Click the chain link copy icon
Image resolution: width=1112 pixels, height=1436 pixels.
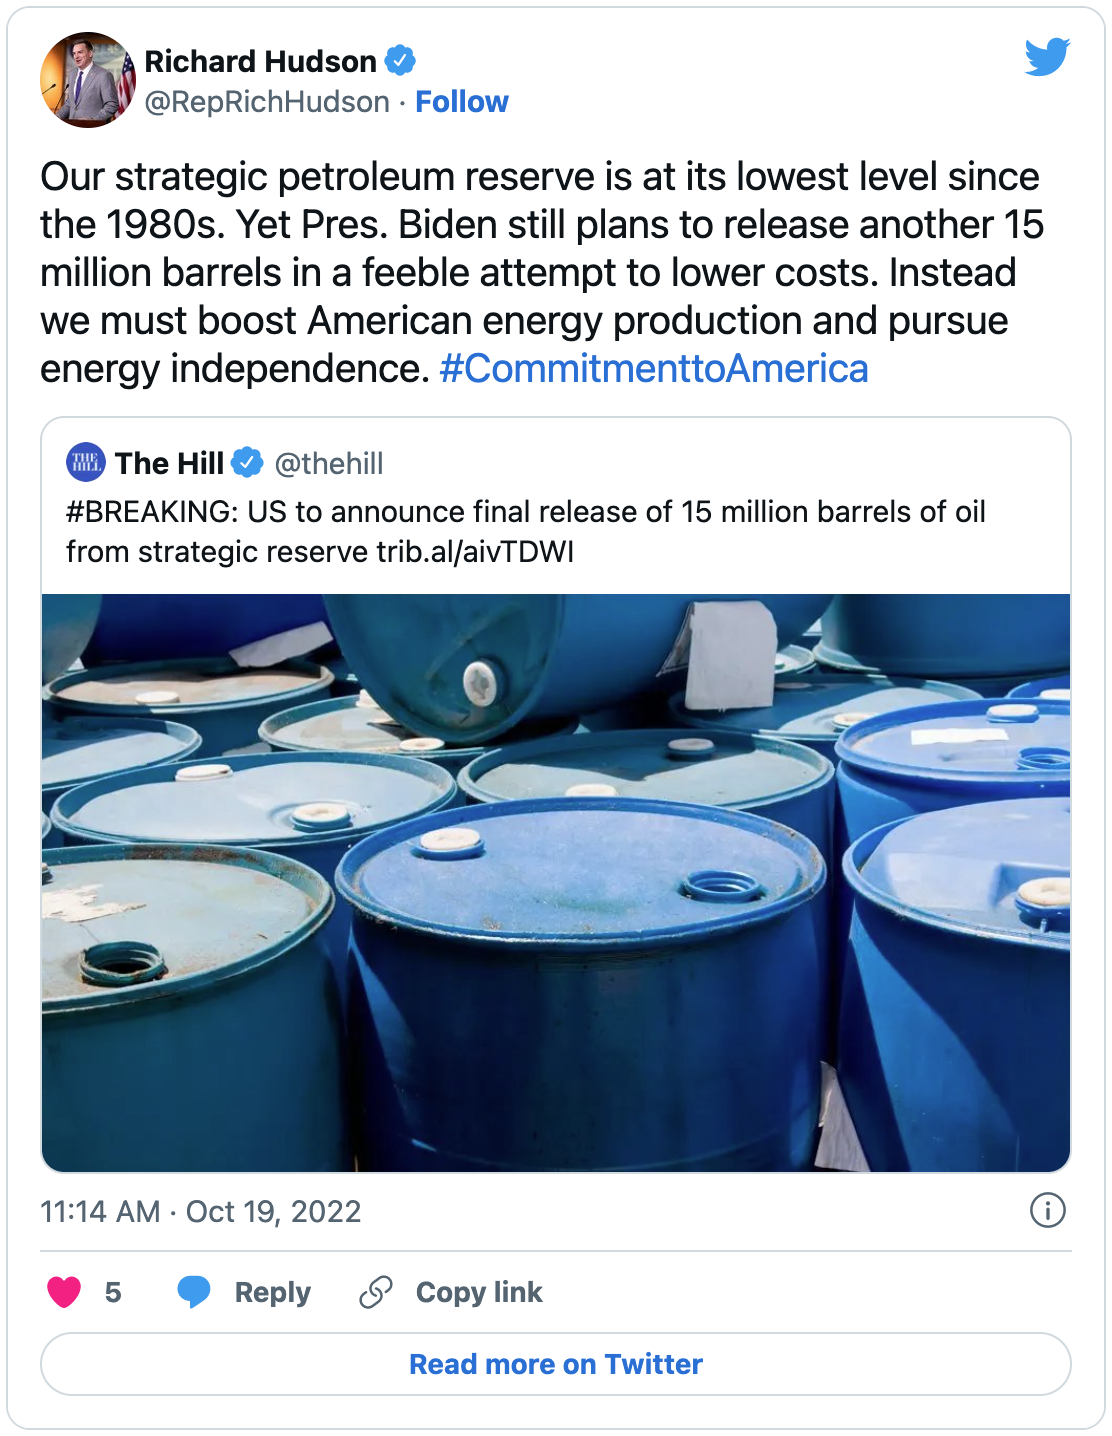(x=376, y=1292)
